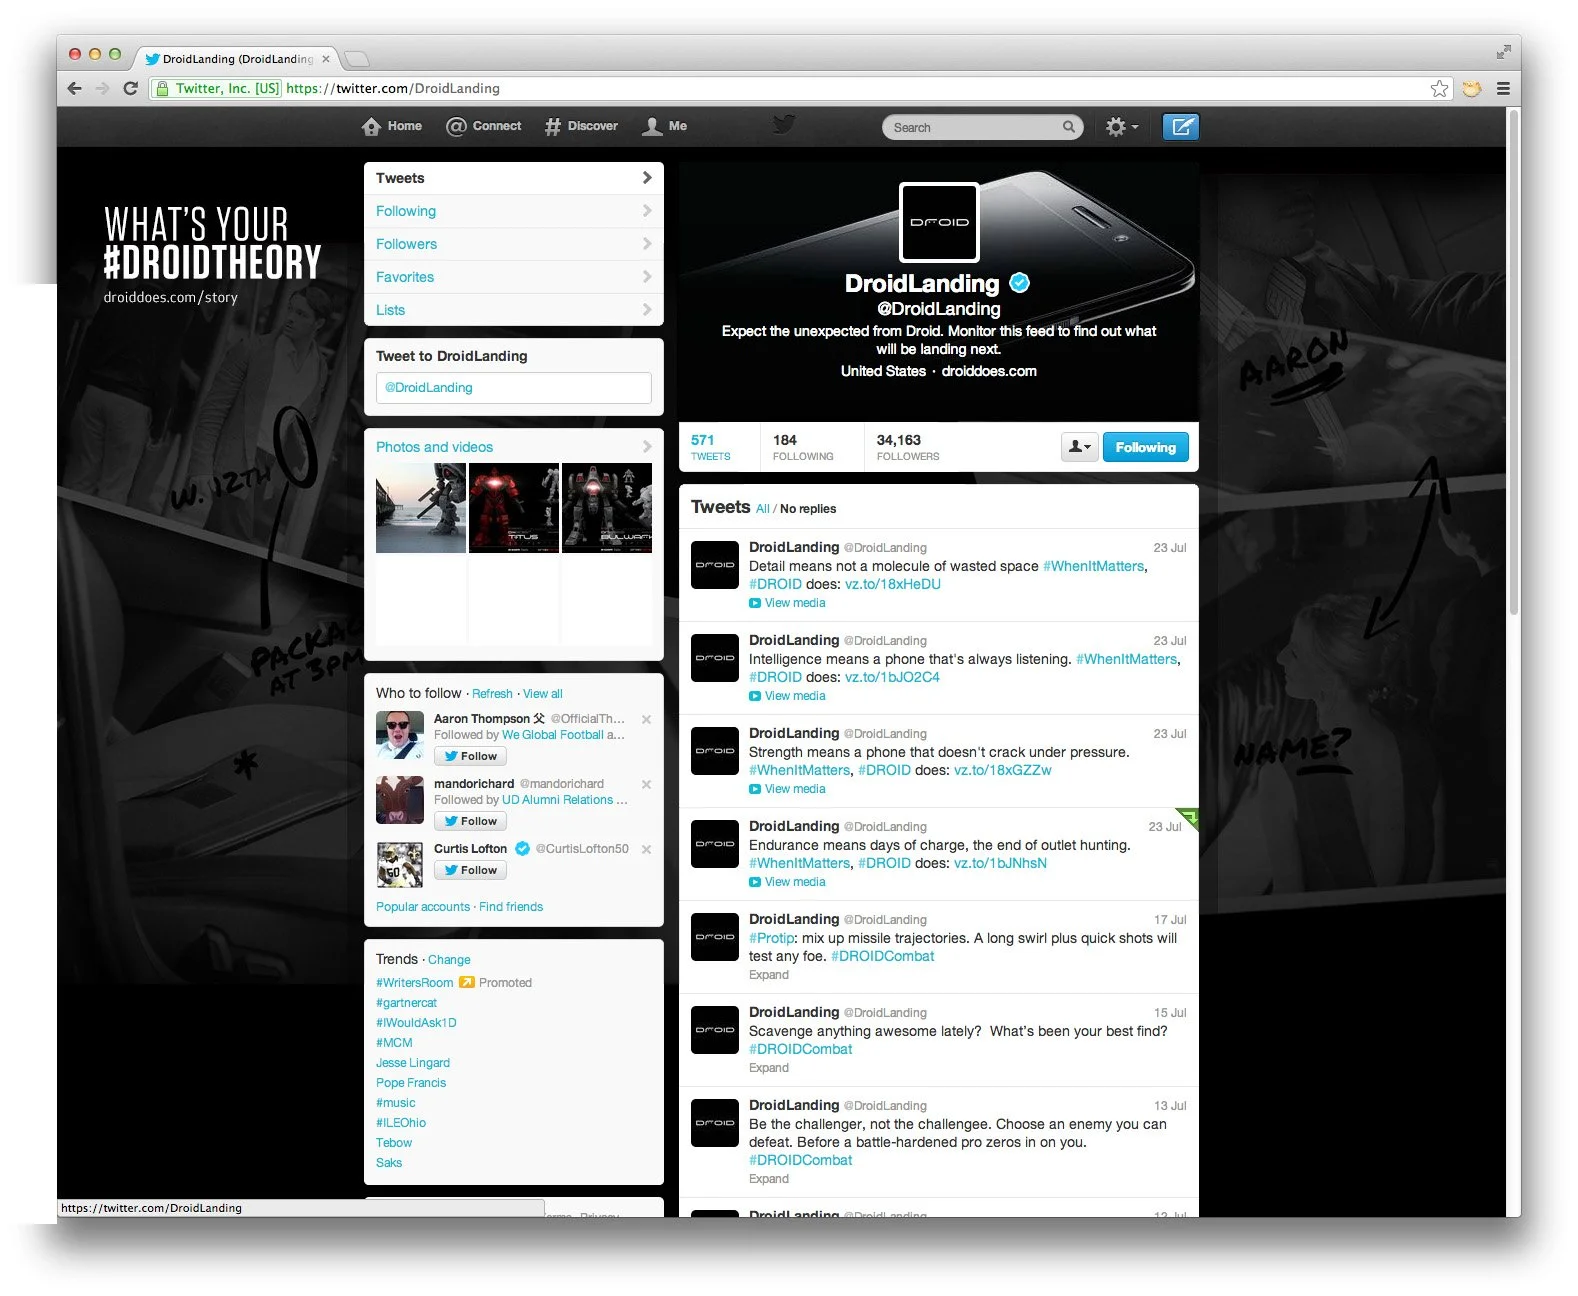1578x1296 pixels.
Task: Click the Following button
Action: [x=1146, y=447]
